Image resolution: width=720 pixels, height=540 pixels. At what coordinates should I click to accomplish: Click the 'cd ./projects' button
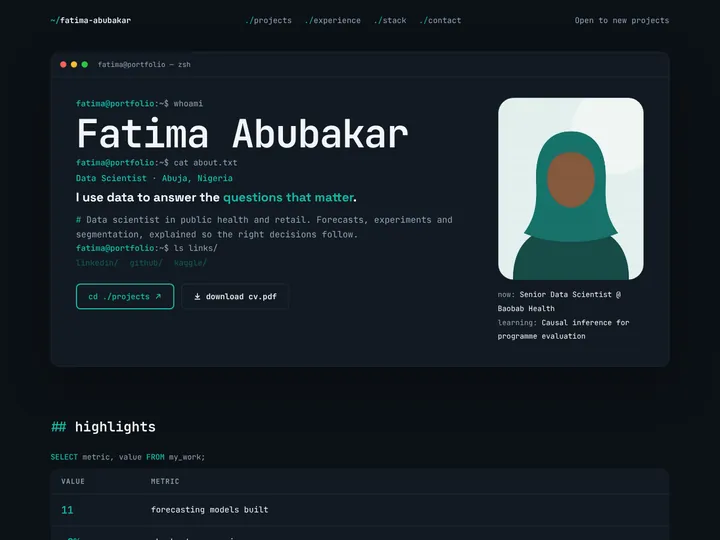click(125, 296)
